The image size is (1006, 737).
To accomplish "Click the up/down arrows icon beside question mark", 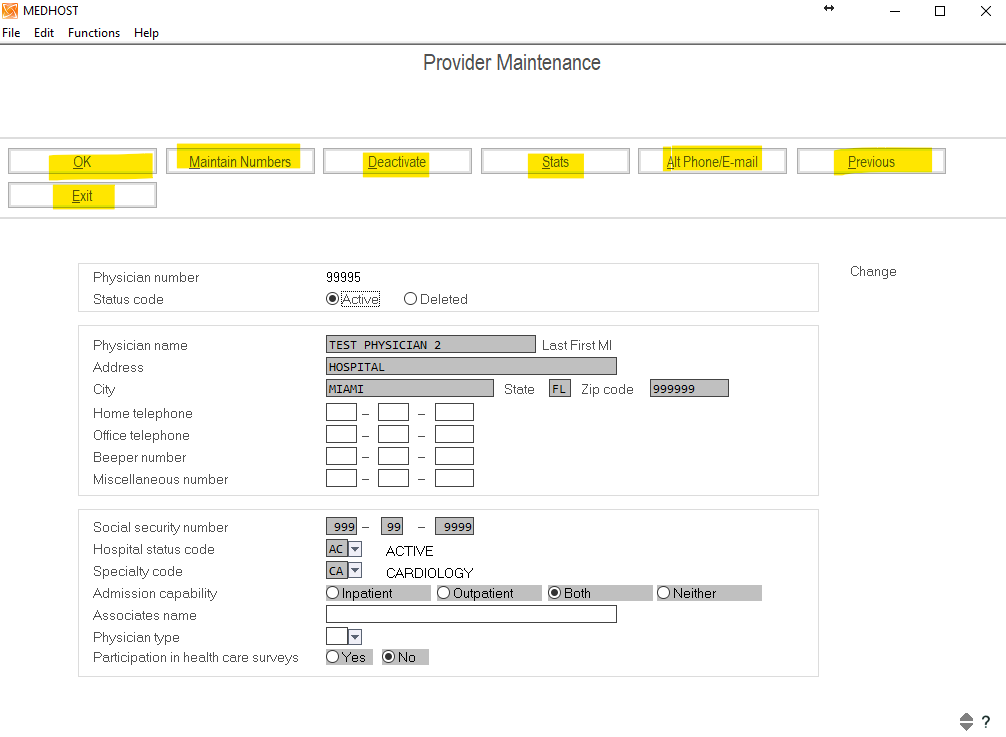I will coord(966,722).
